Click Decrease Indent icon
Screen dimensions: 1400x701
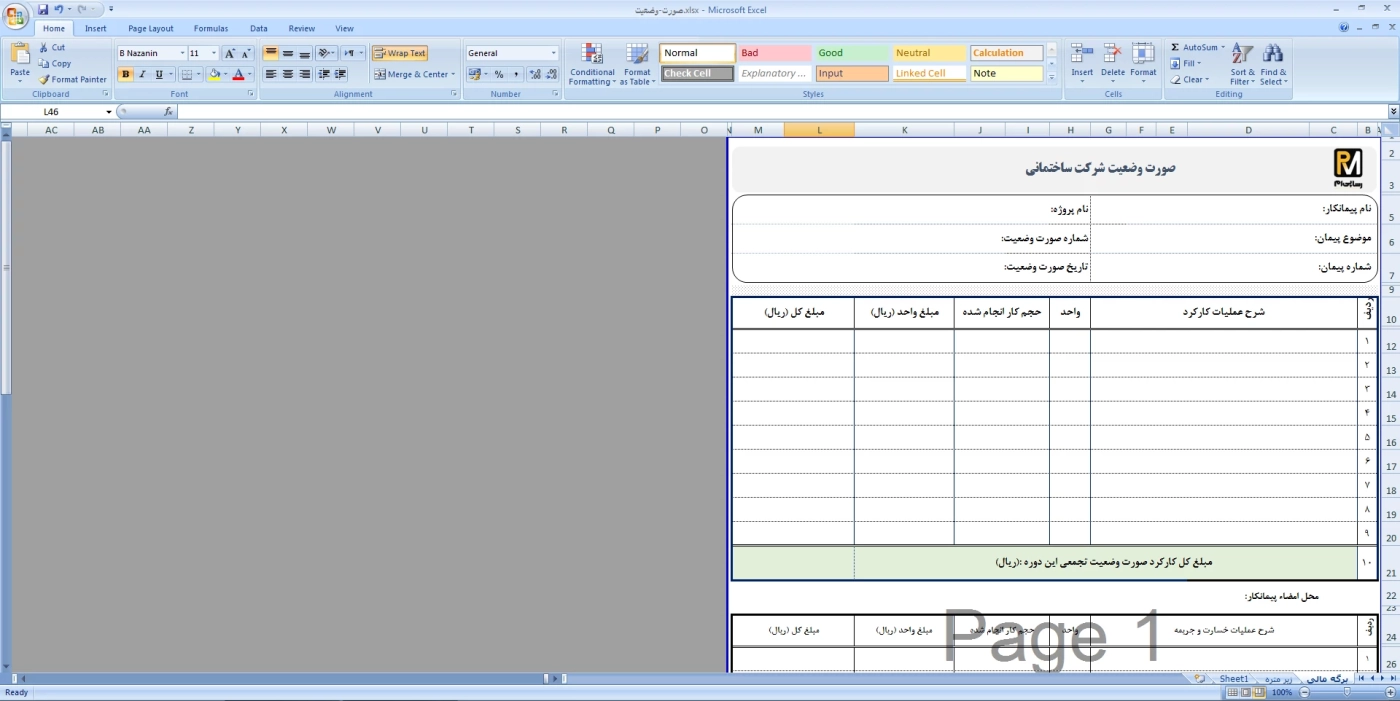click(324, 74)
